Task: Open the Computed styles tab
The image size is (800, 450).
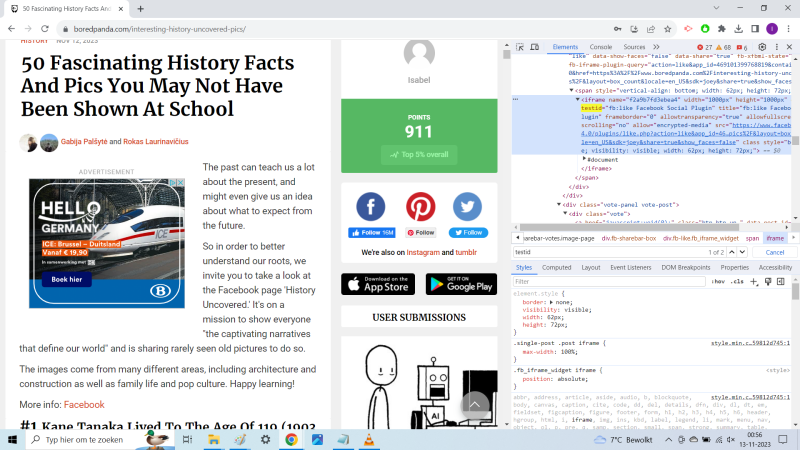Action: click(x=556, y=267)
